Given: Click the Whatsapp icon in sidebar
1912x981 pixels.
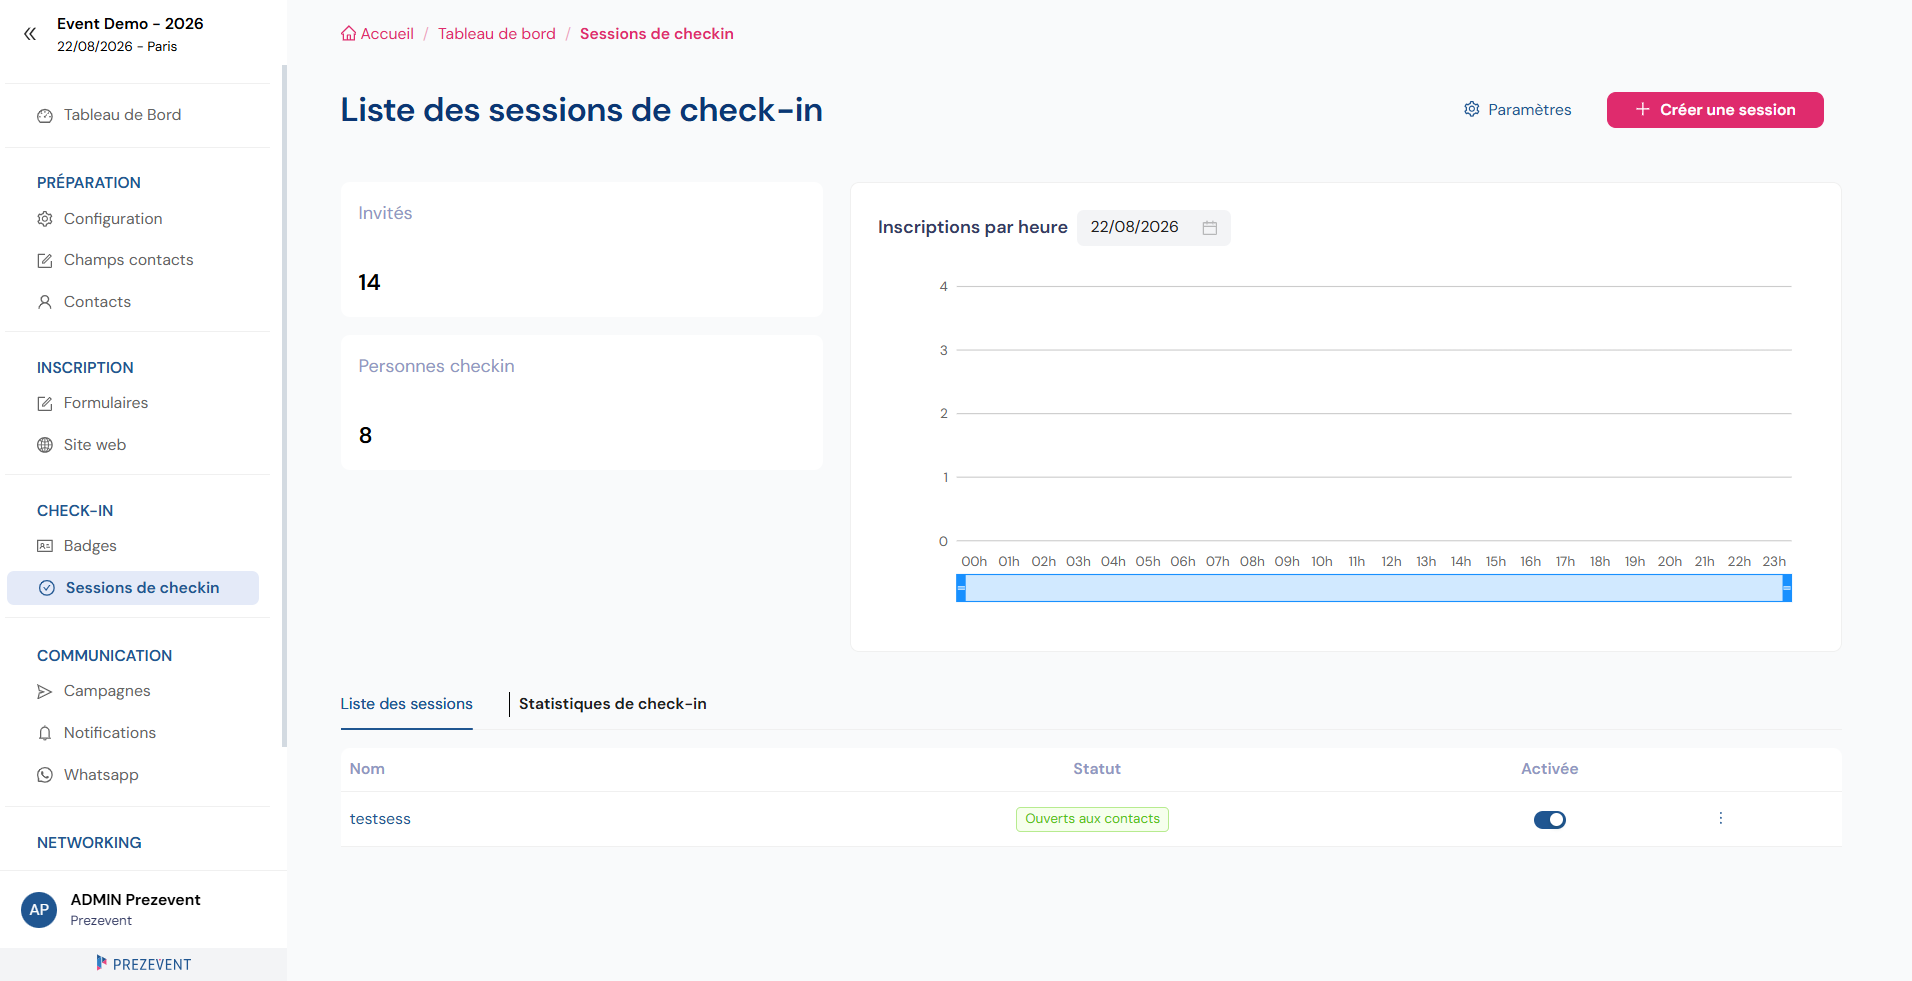Looking at the screenshot, I should 45,775.
